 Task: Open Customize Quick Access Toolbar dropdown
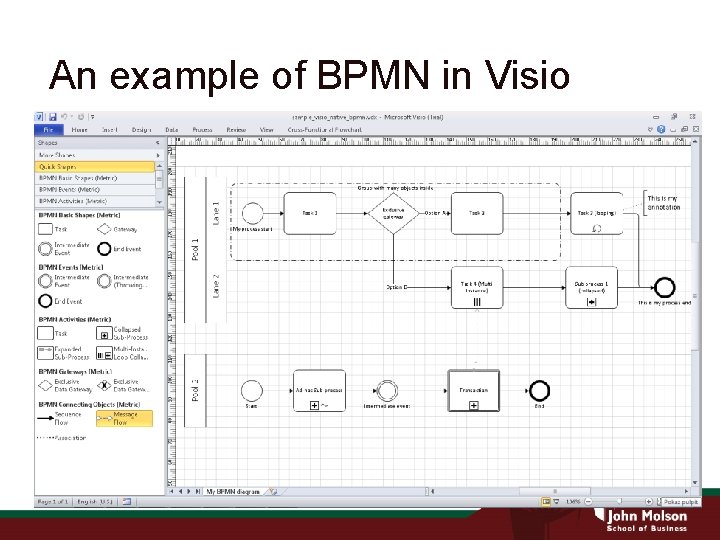(x=92, y=117)
